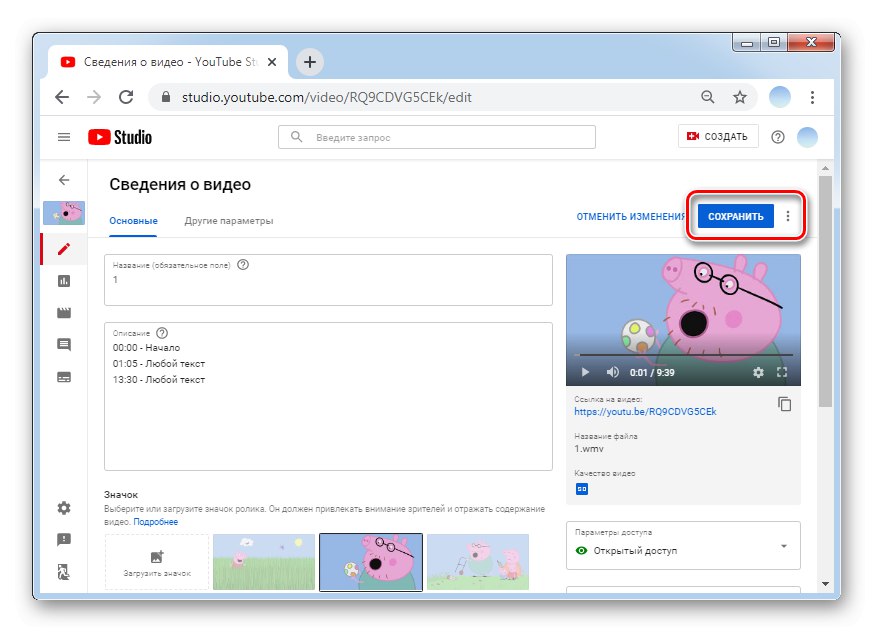Open the Подробнее link
The height and width of the screenshot is (633, 874).
click(156, 522)
